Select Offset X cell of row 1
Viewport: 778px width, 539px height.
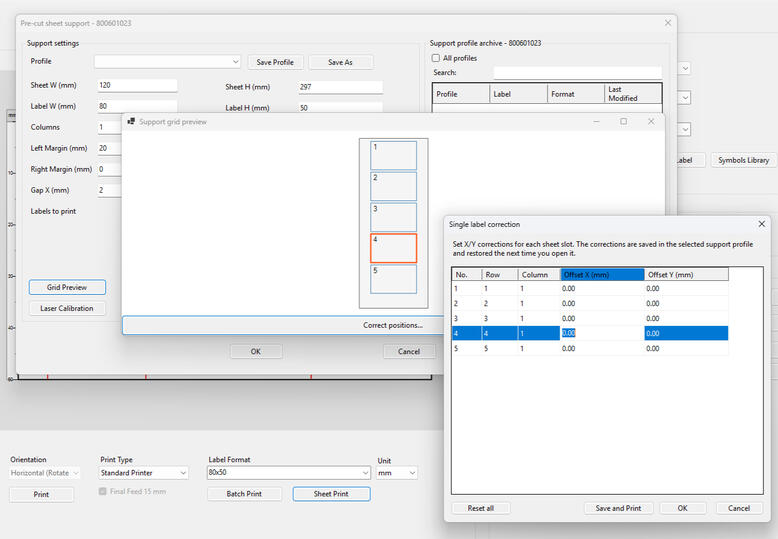pyautogui.click(x=602, y=288)
